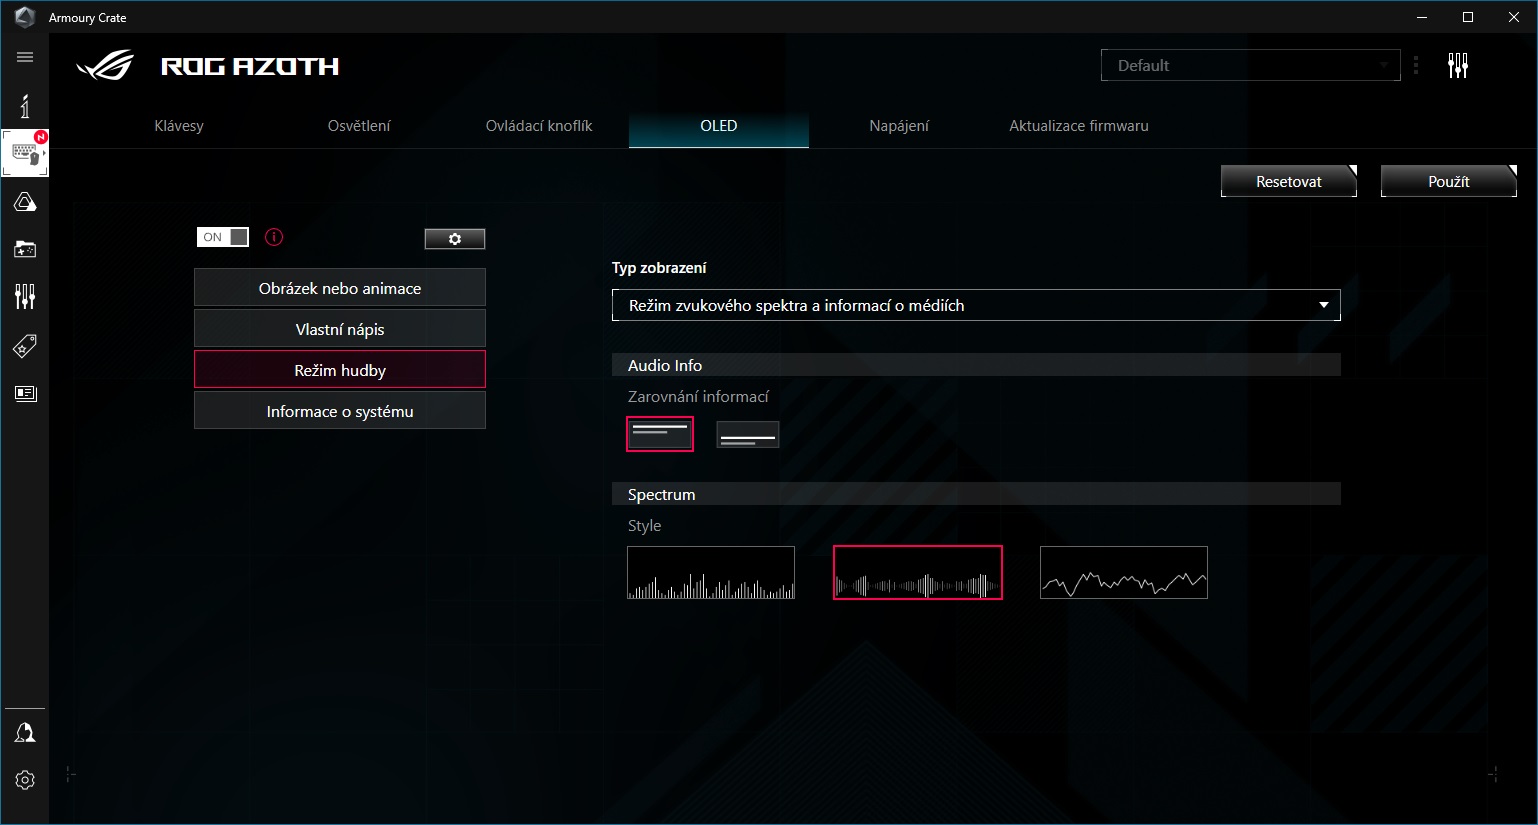1538x825 pixels.
Task: Open News icon in sidebar
Action: click(x=25, y=393)
